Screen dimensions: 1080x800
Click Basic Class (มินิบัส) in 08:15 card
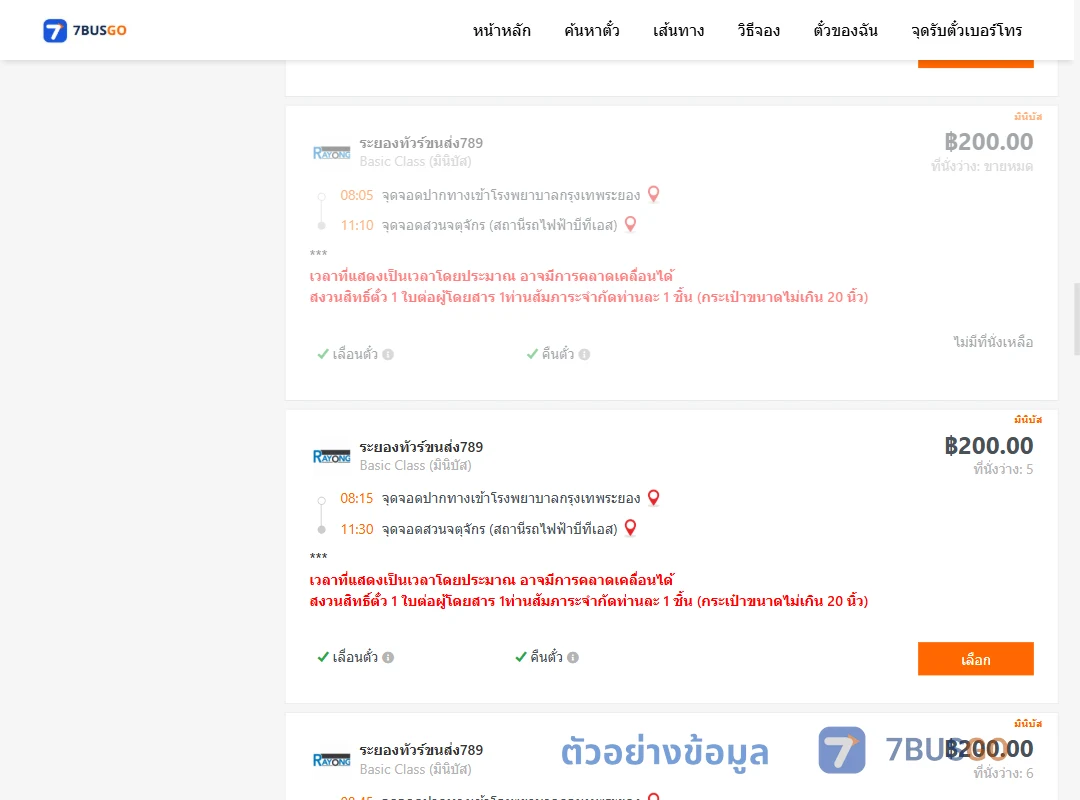click(415, 465)
